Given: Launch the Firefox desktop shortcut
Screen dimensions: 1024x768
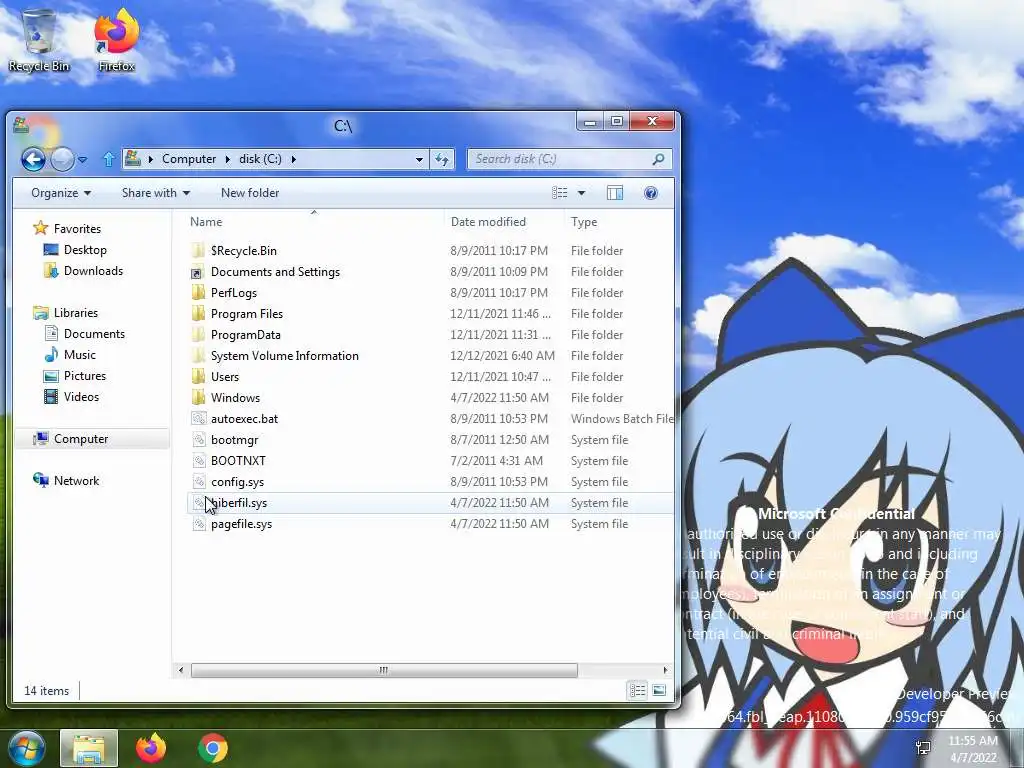Looking at the screenshot, I should click(x=116, y=40).
